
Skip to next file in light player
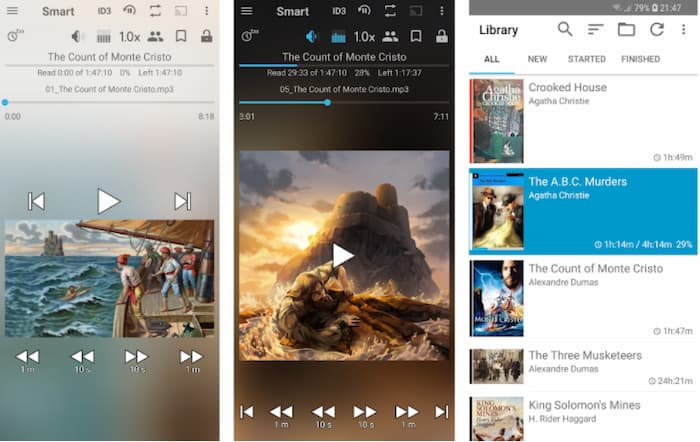(183, 201)
